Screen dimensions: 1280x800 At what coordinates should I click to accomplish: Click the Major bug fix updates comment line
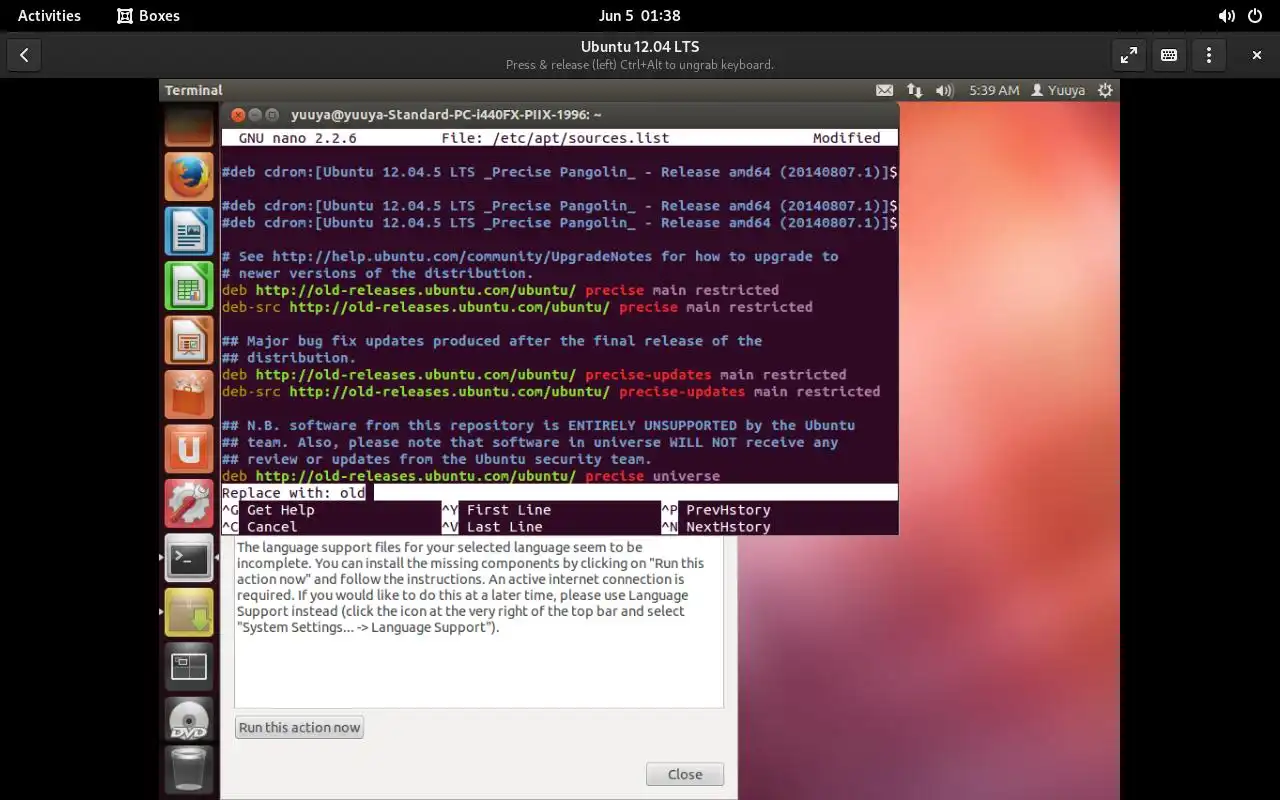[x=492, y=341]
